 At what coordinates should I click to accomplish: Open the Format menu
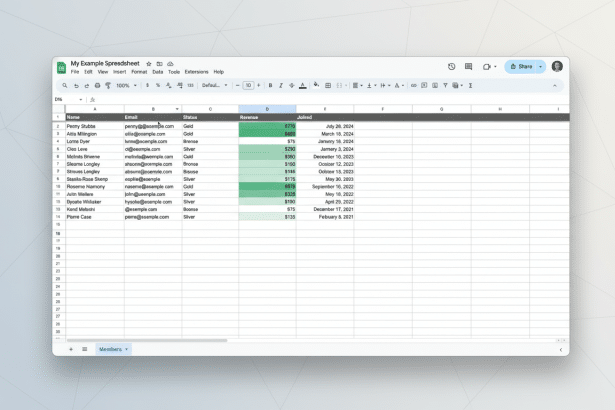[x=139, y=72]
